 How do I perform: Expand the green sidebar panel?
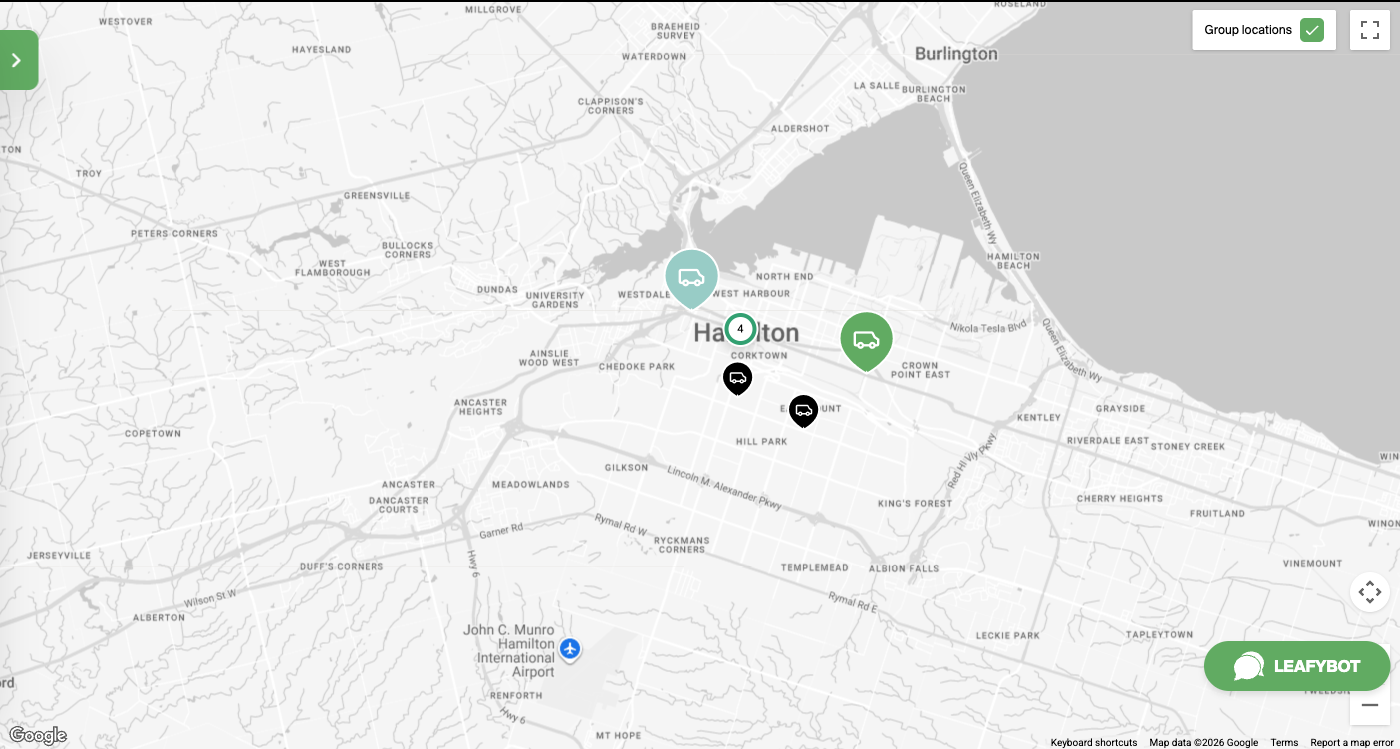[16, 59]
